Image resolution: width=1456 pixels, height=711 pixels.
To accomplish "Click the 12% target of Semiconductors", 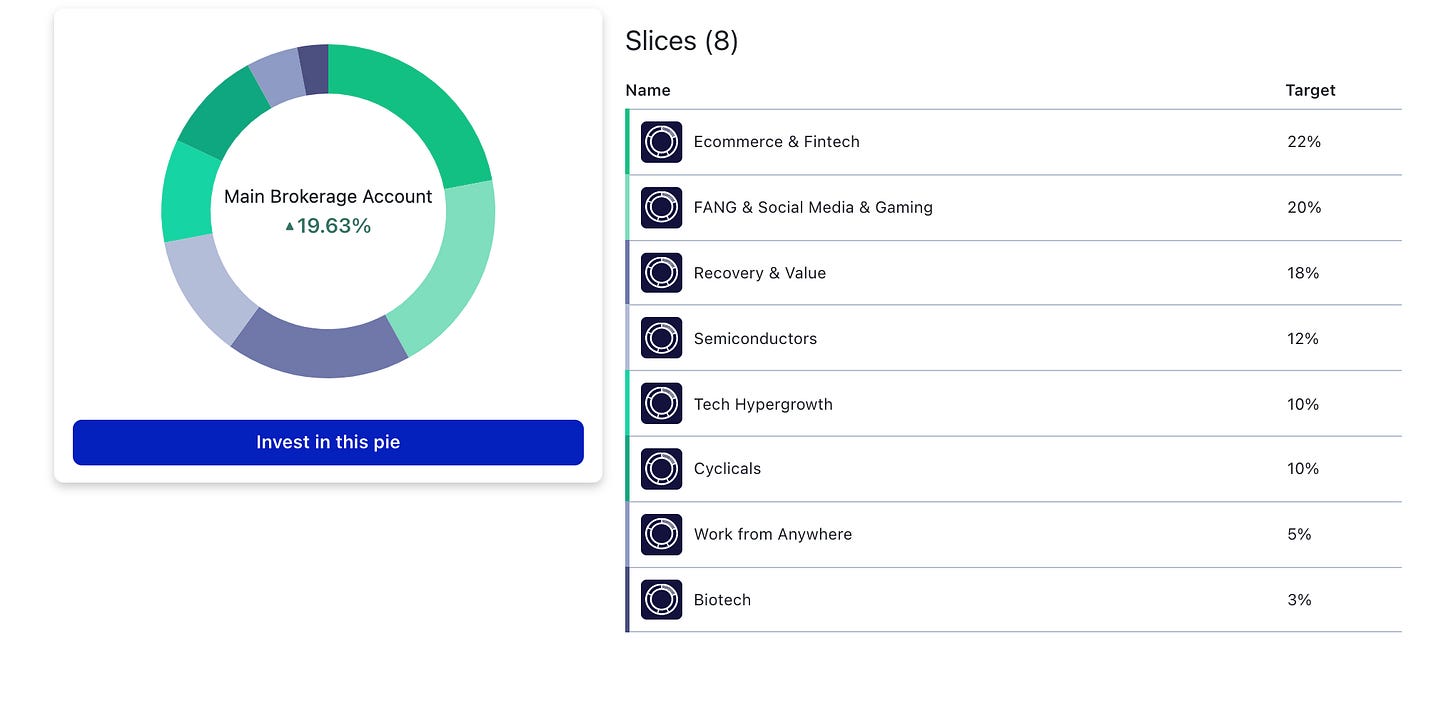I will click(x=1303, y=338).
